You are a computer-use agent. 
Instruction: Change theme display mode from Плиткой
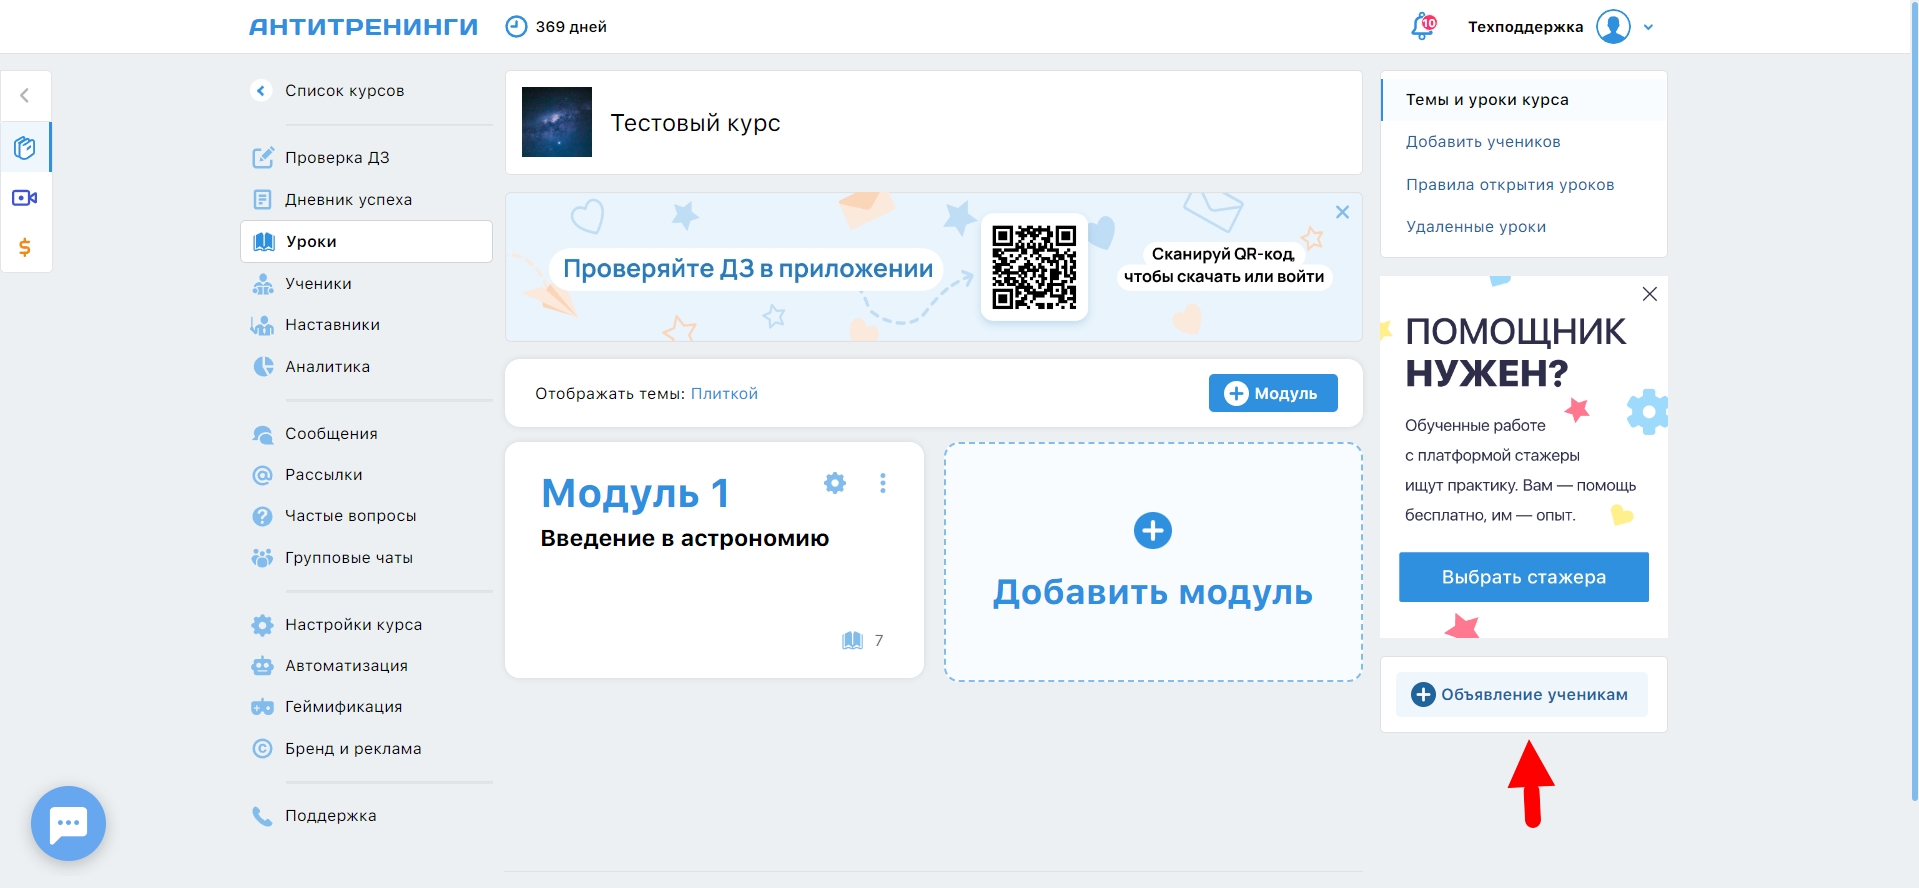click(724, 394)
